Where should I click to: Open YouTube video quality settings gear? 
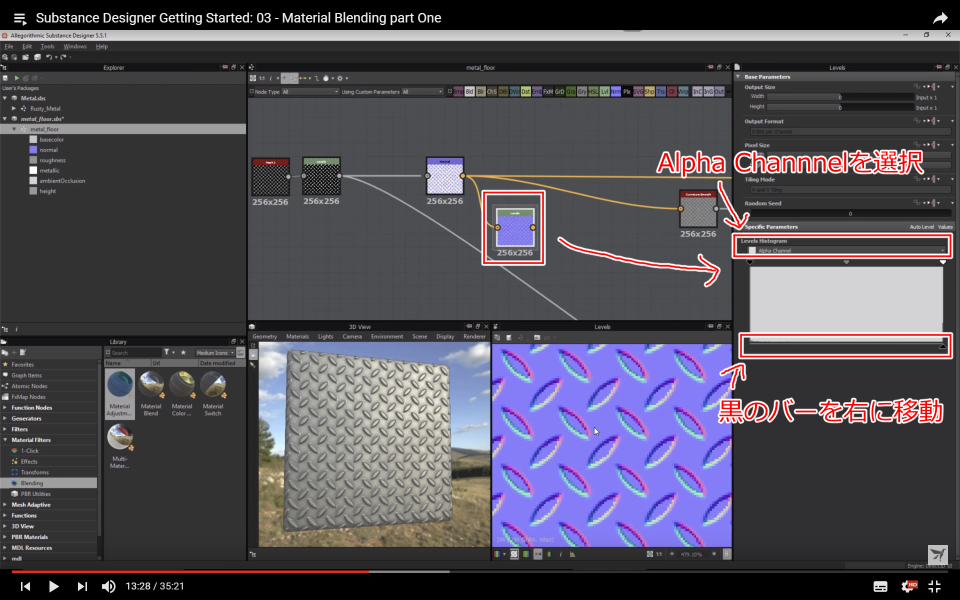(x=909, y=586)
